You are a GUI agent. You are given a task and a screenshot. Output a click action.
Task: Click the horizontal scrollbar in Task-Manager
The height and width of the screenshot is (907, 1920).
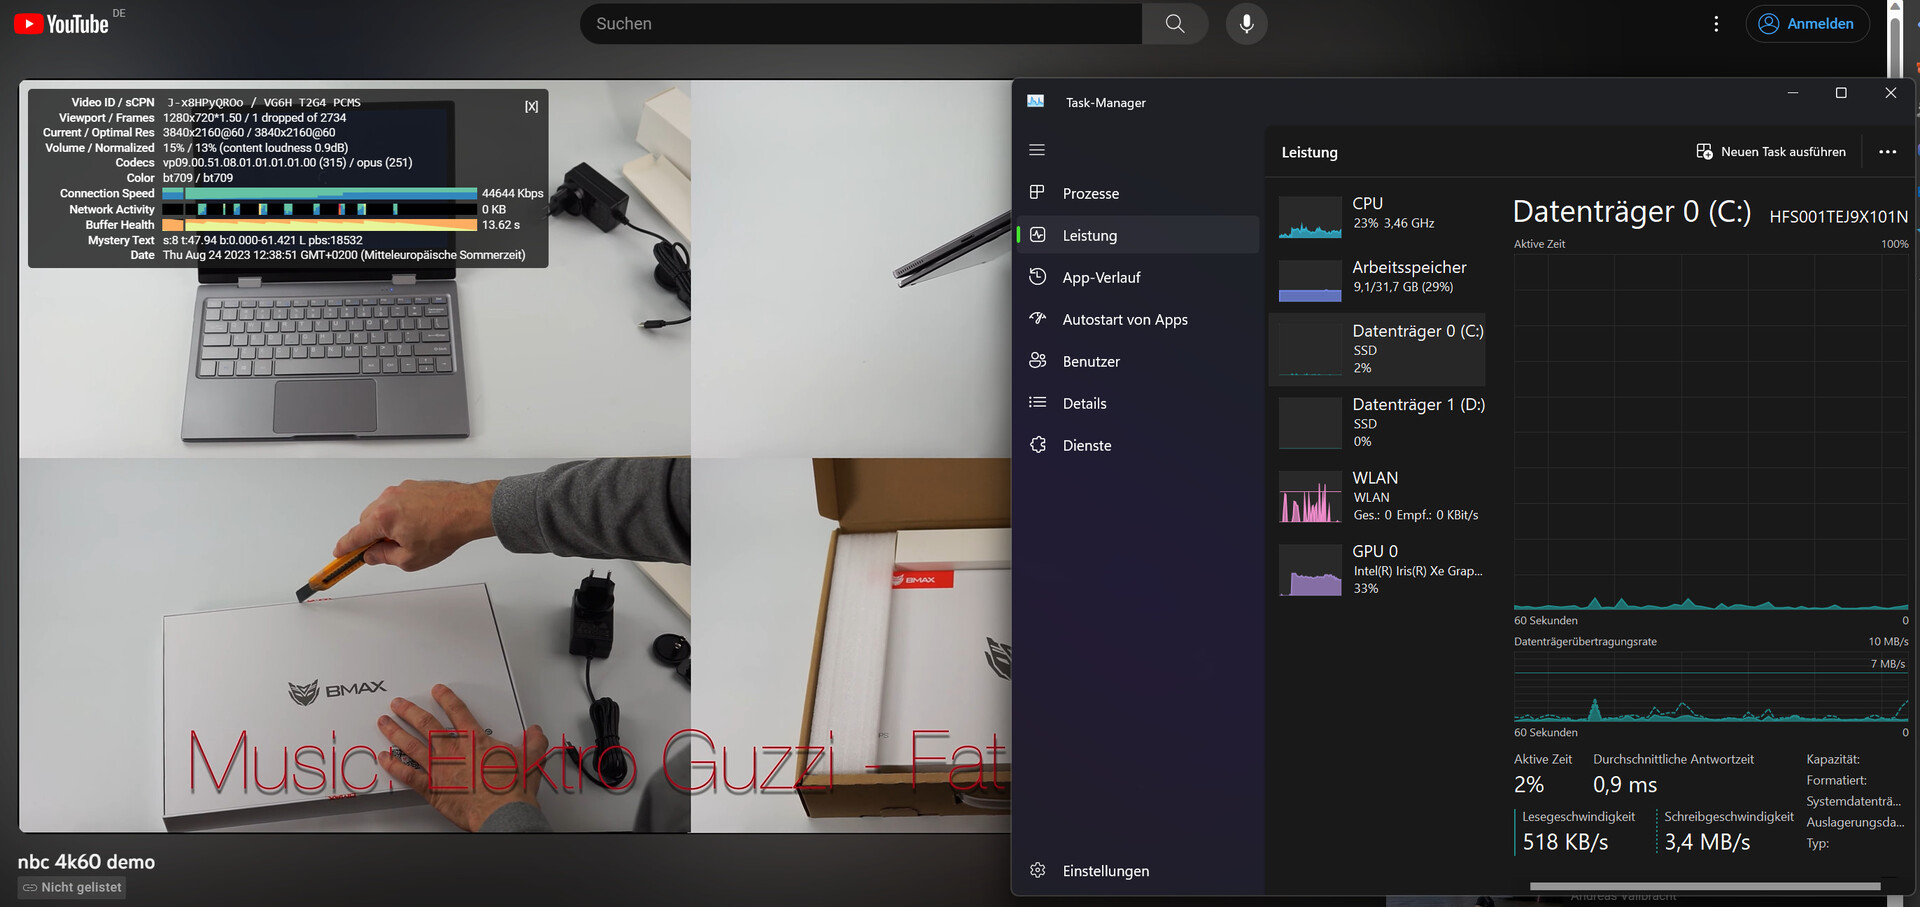pyautogui.click(x=1705, y=886)
